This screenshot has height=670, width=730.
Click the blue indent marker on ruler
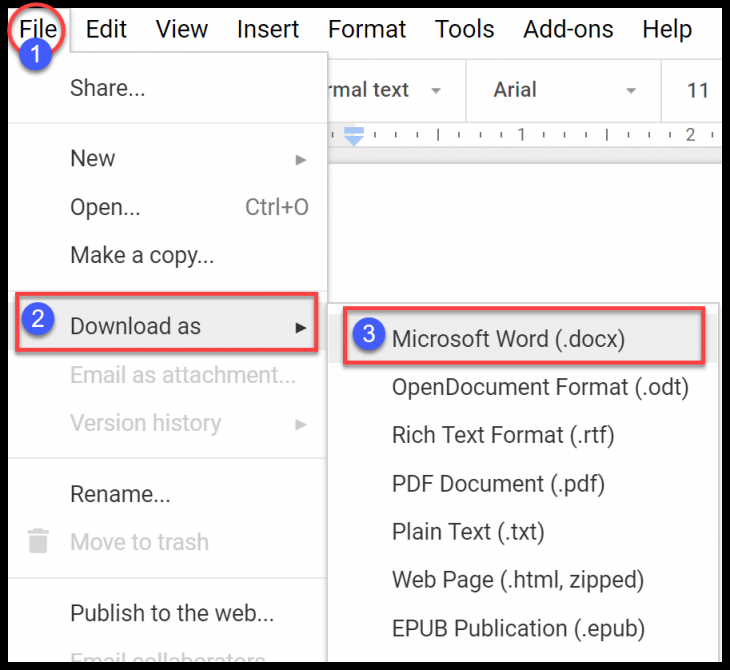tap(353, 136)
